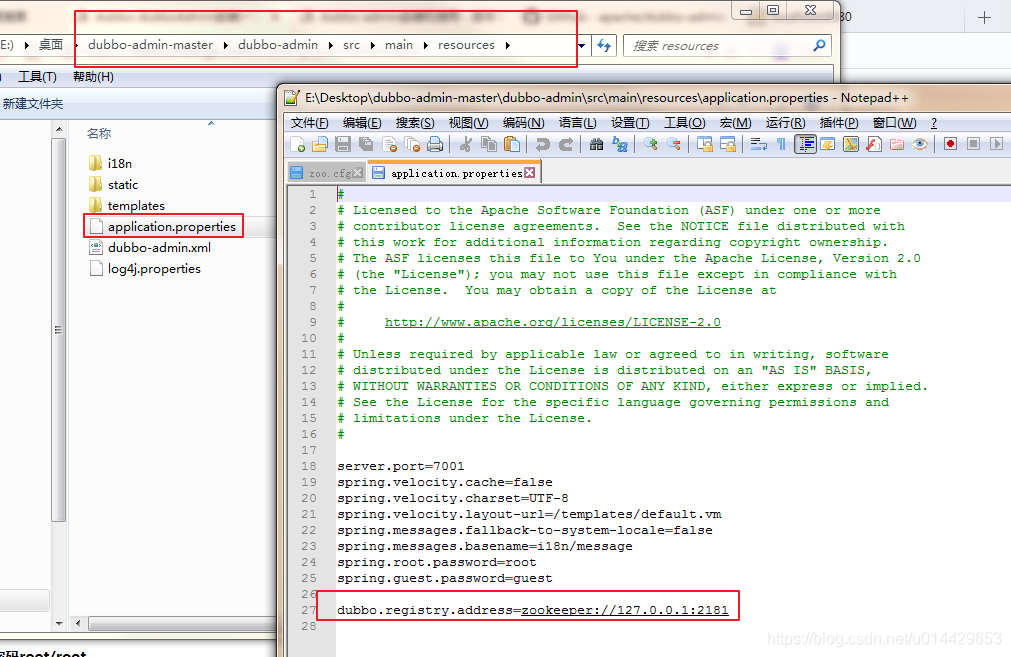This screenshot has height=657, width=1011.
Task: Select the application.properties file in Explorer
Action: point(172,226)
